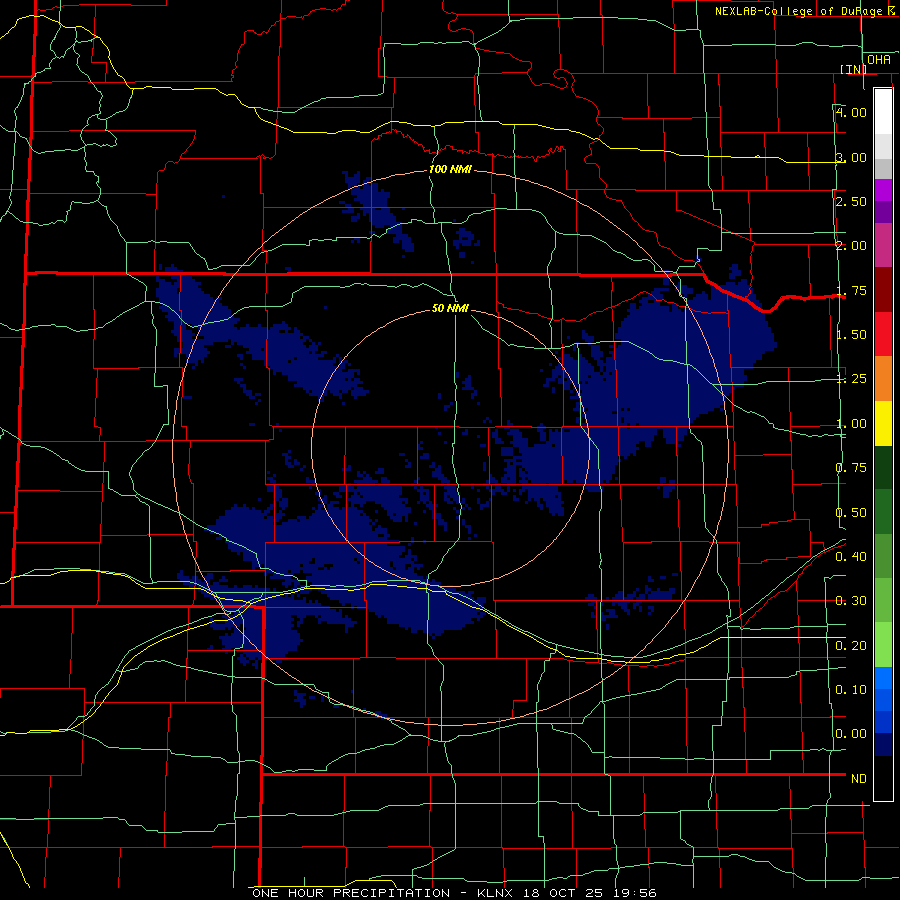Click the OHA product code label
900x900 pixels.
coord(879,60)
